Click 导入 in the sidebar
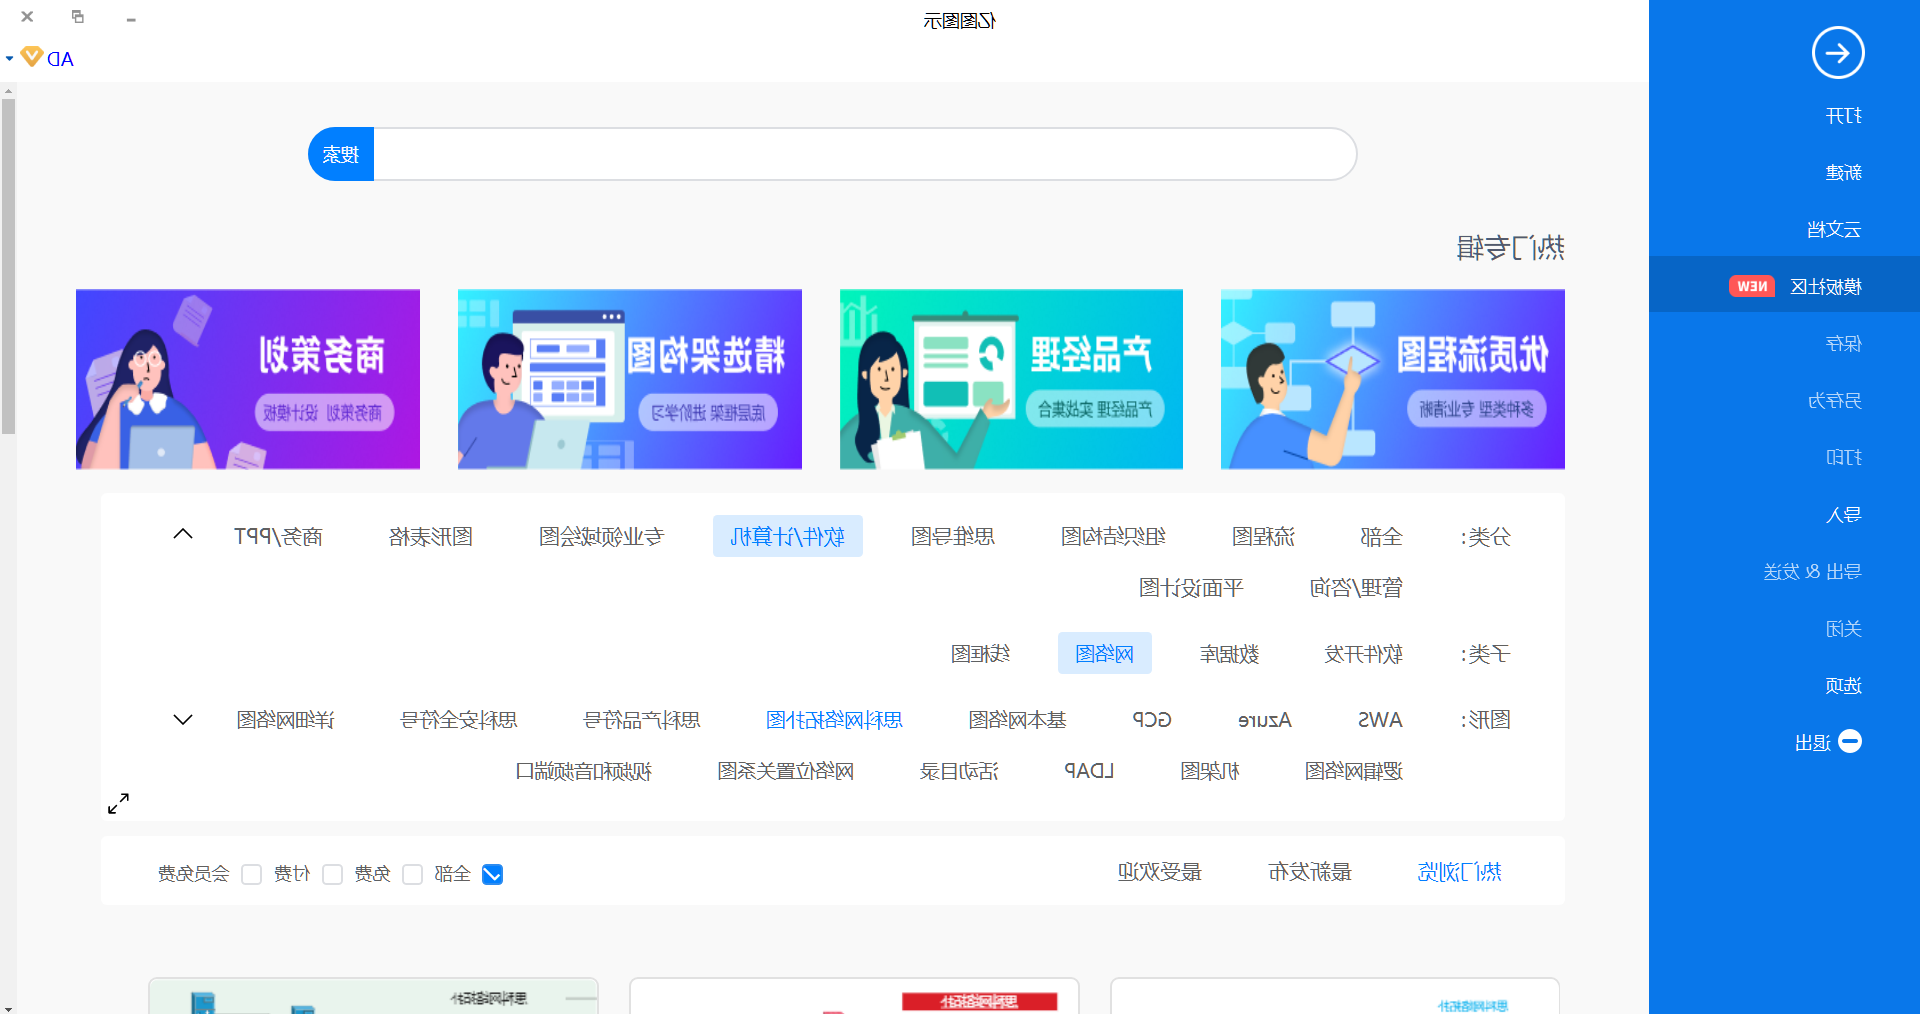This screenshot has width=1920, height=1014. click(x=1843, y=515)
